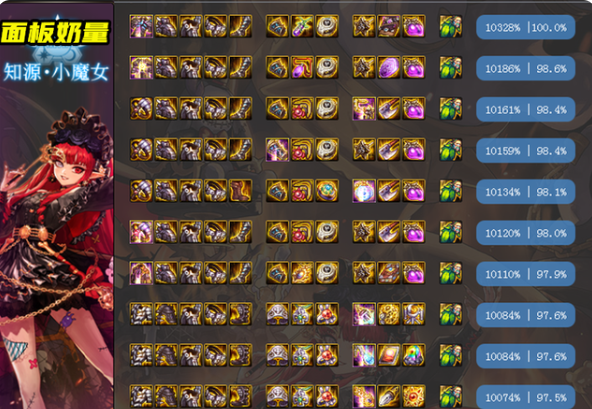Select the 10186% | 98.6% score badge
This screenshot has height=409, width=592.
[x=526, y=68]
